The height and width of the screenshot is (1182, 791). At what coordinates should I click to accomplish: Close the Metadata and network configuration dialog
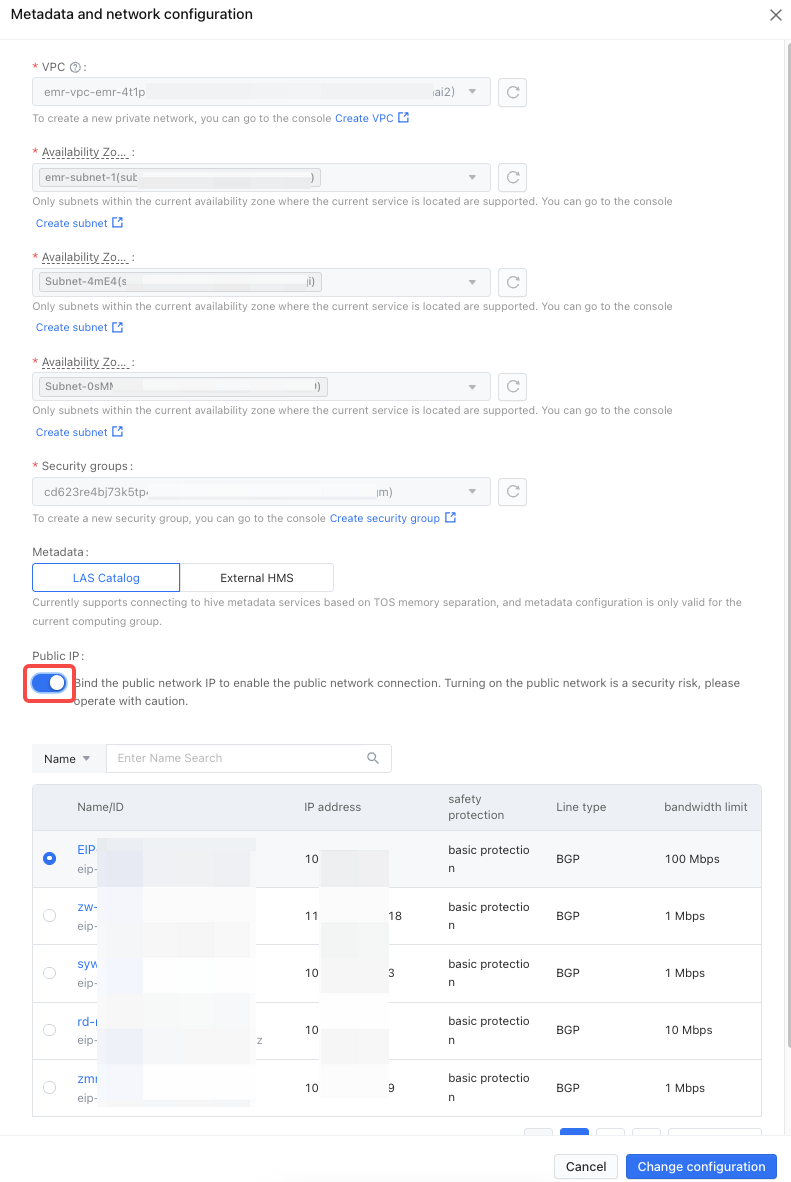point(775,15)
